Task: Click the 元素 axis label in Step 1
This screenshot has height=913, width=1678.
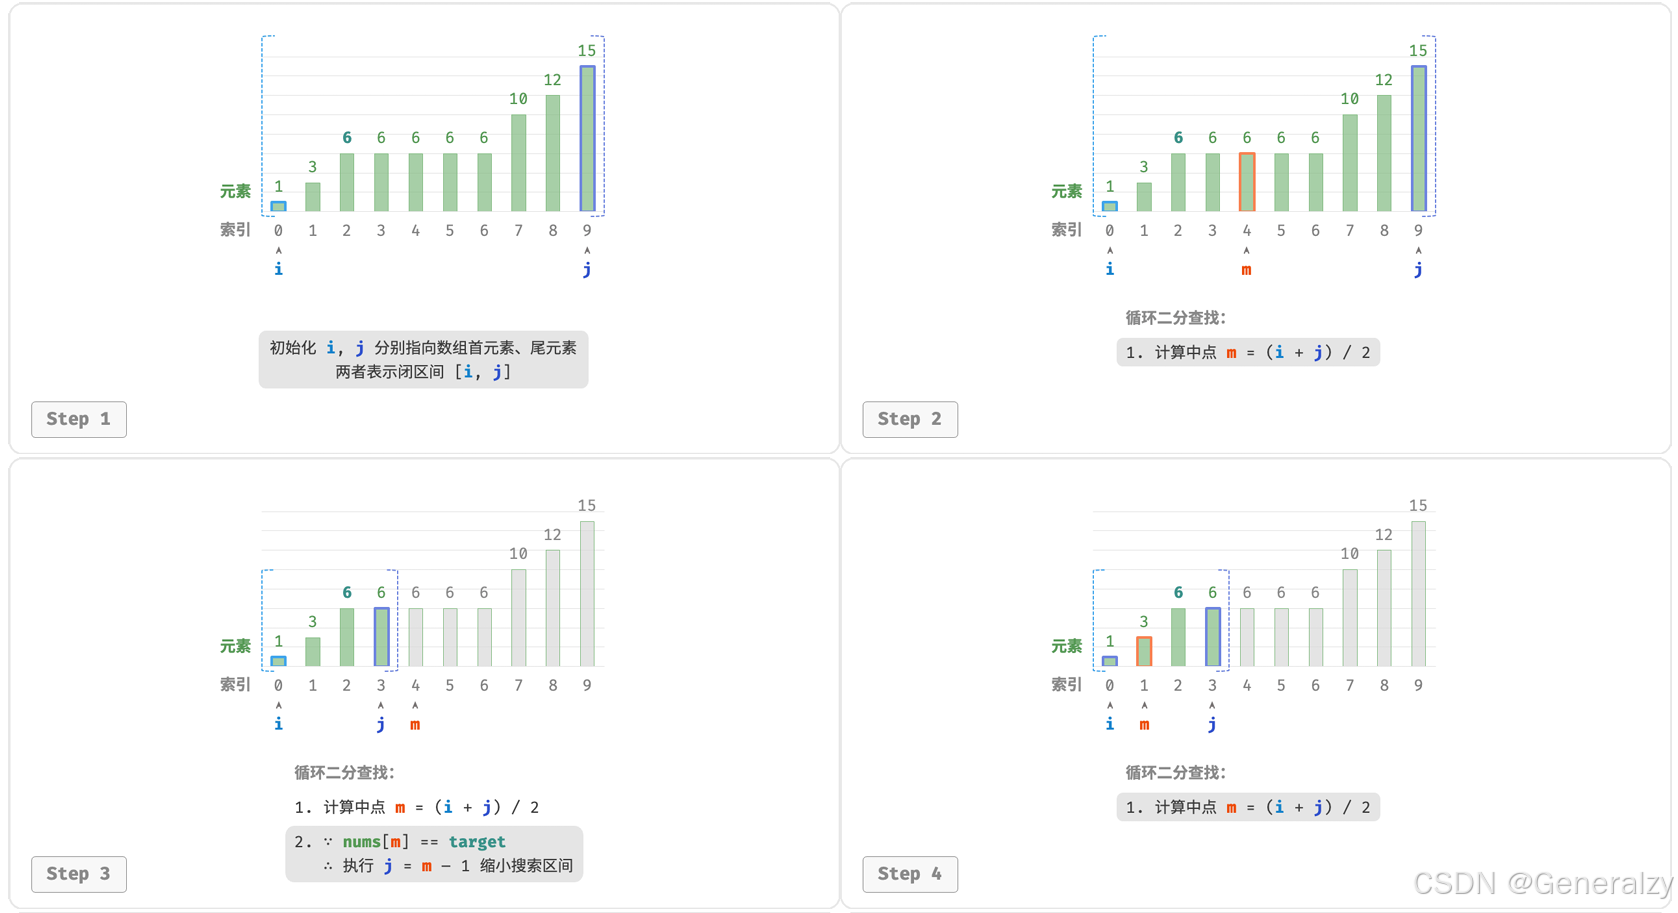Action: coord(236,191)
